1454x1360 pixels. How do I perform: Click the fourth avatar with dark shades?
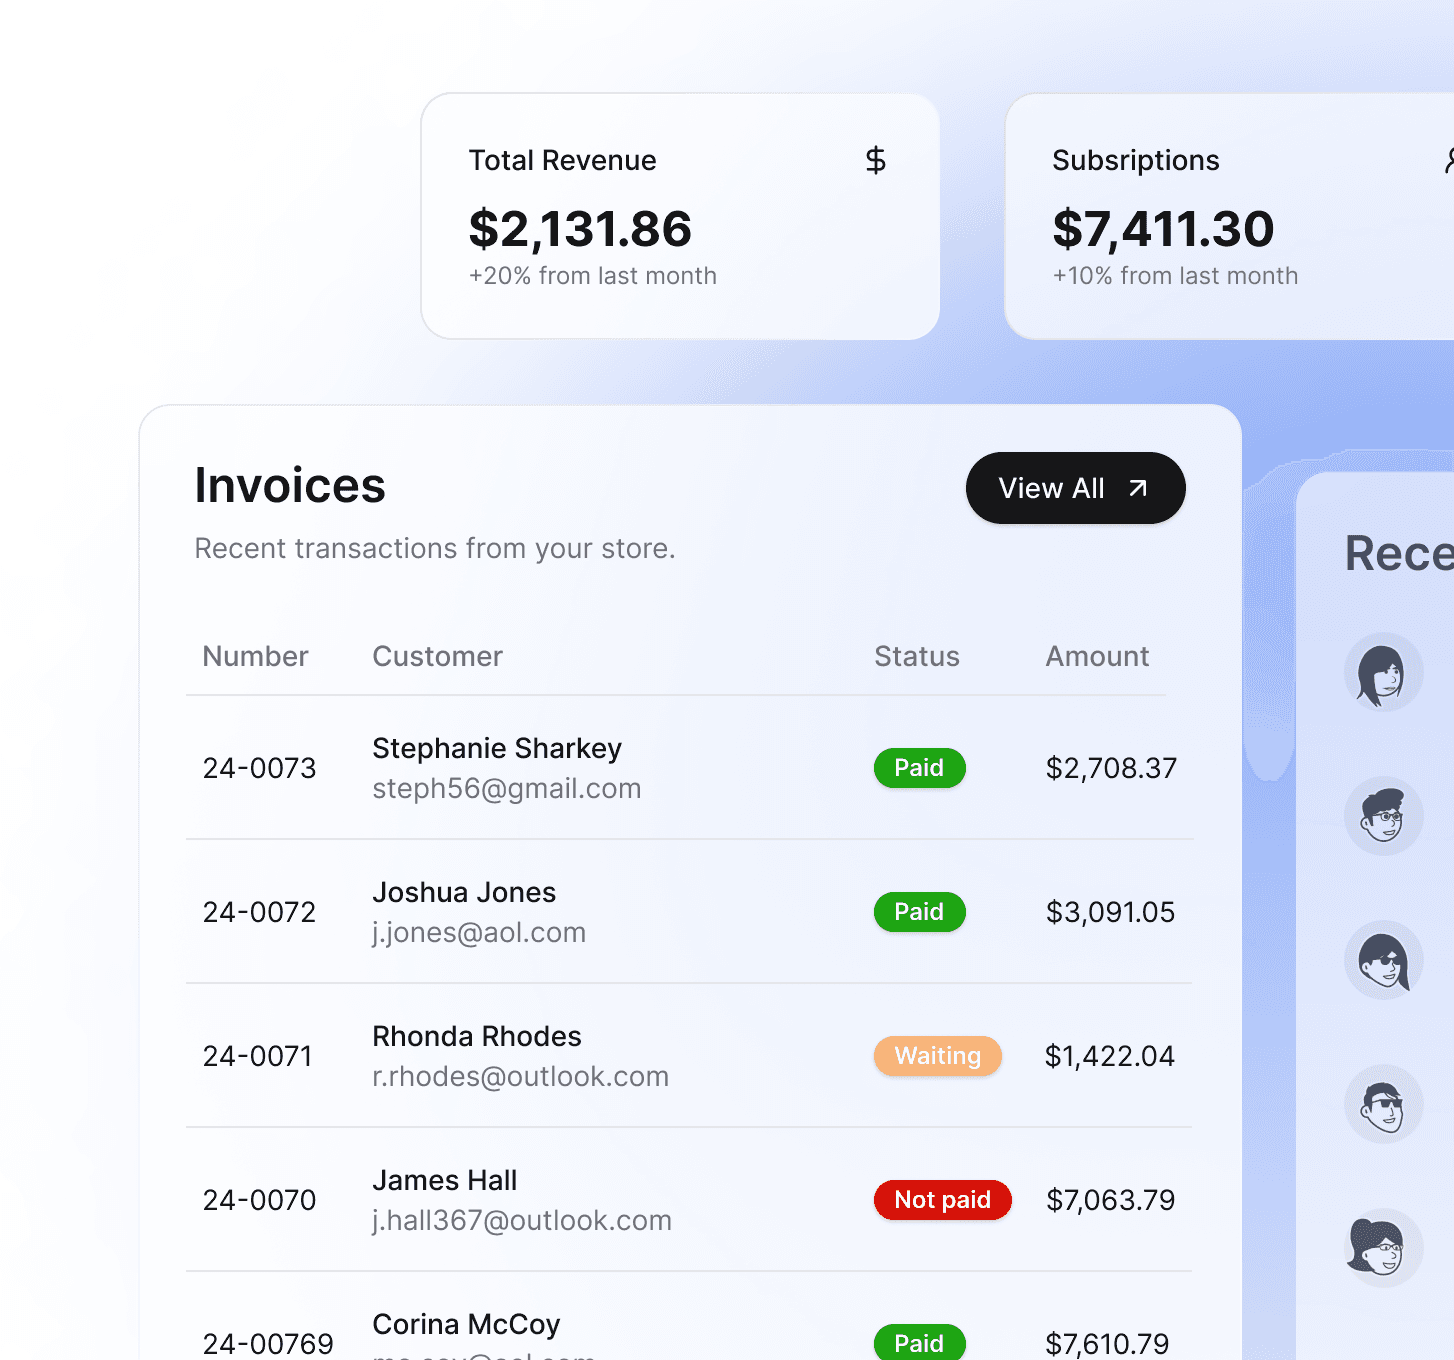pyautogui.click(x=1383, y=1104)
